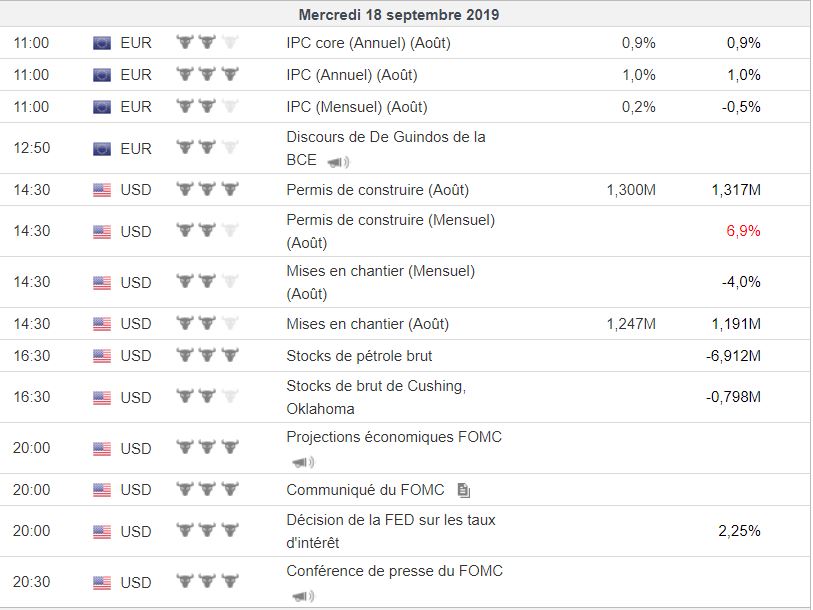The image size is (813, 610).
Task: Click the 2,25% previous interest rate value
Action: [739, 531]
